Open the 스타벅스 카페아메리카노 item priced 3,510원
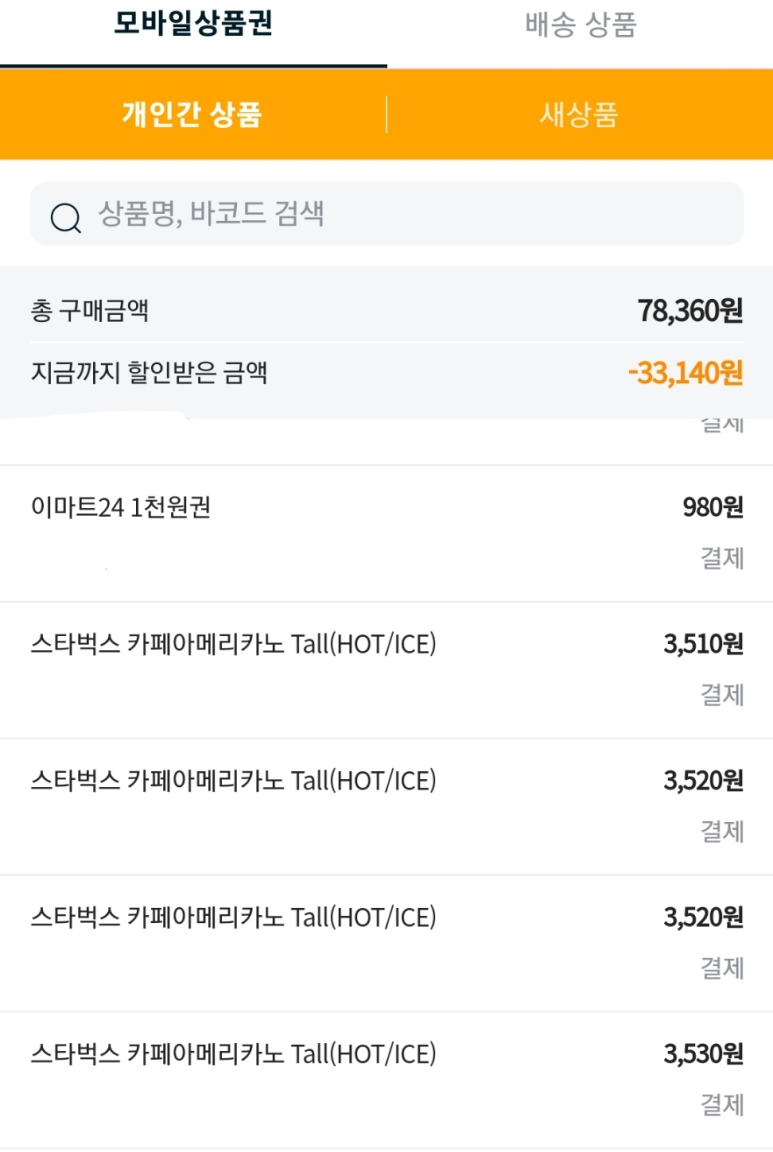The image size is (773, 1152). 234,645
